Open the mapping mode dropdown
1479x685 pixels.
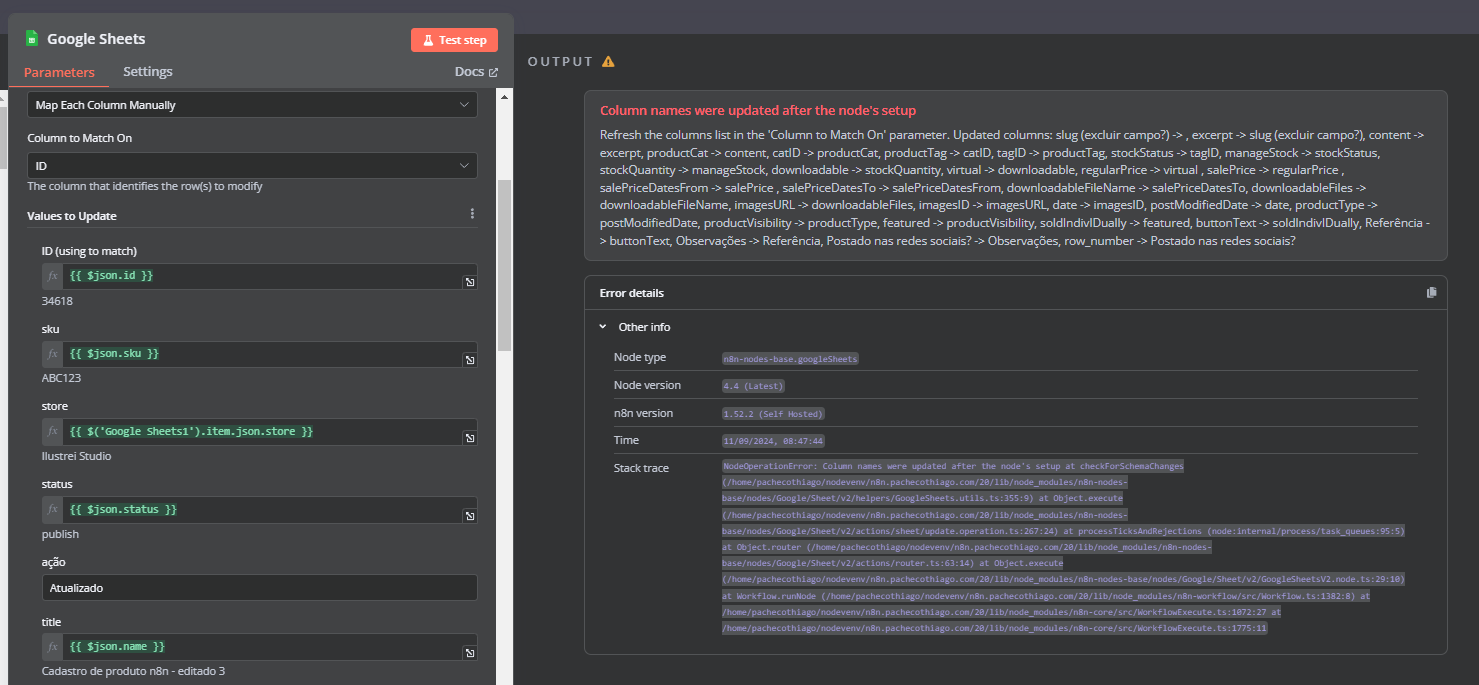252,105
